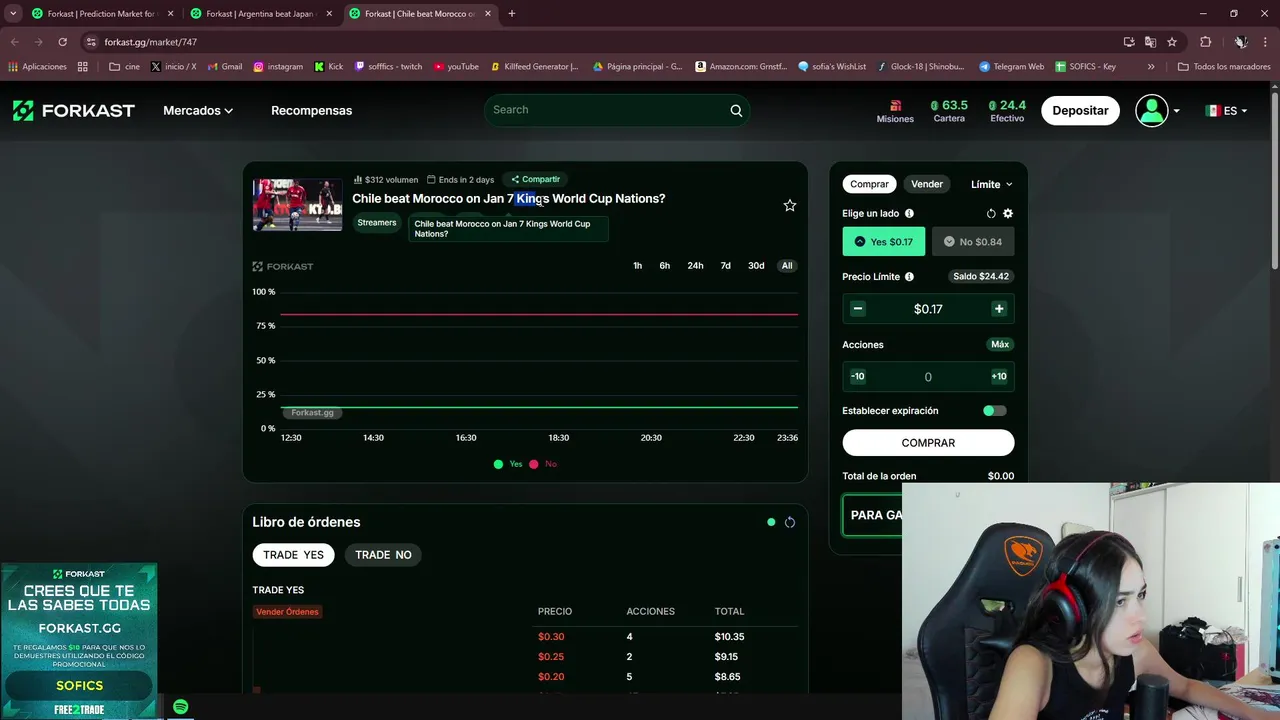Set chart range to 30d
The image size is (1280, 720).
756,266
